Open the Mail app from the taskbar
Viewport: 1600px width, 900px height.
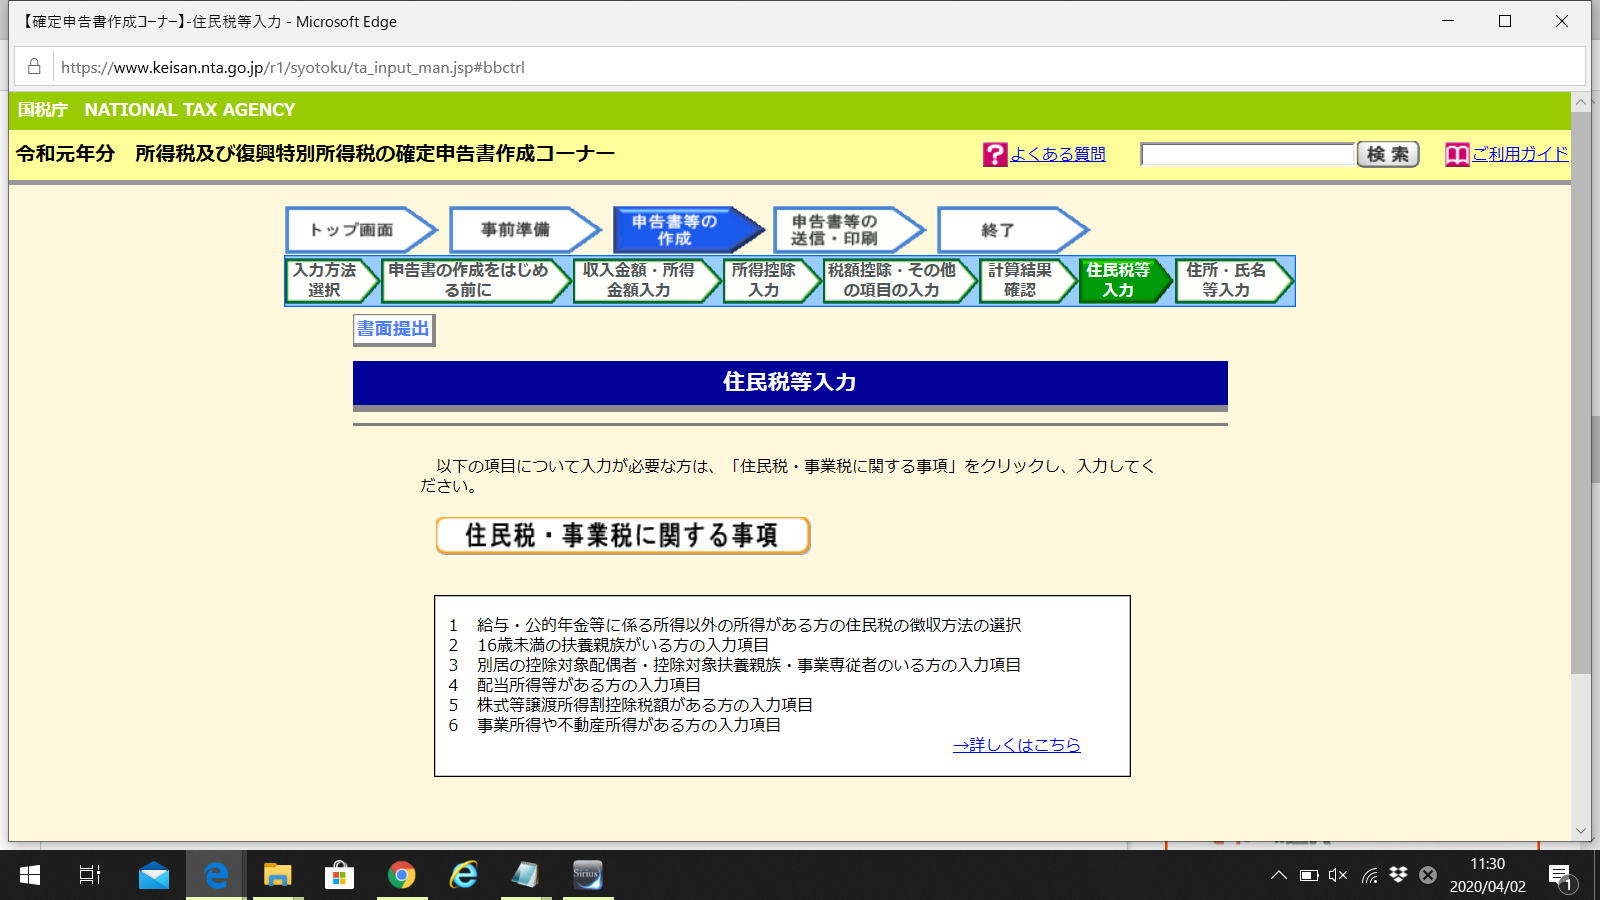click(x=153, y=876)
